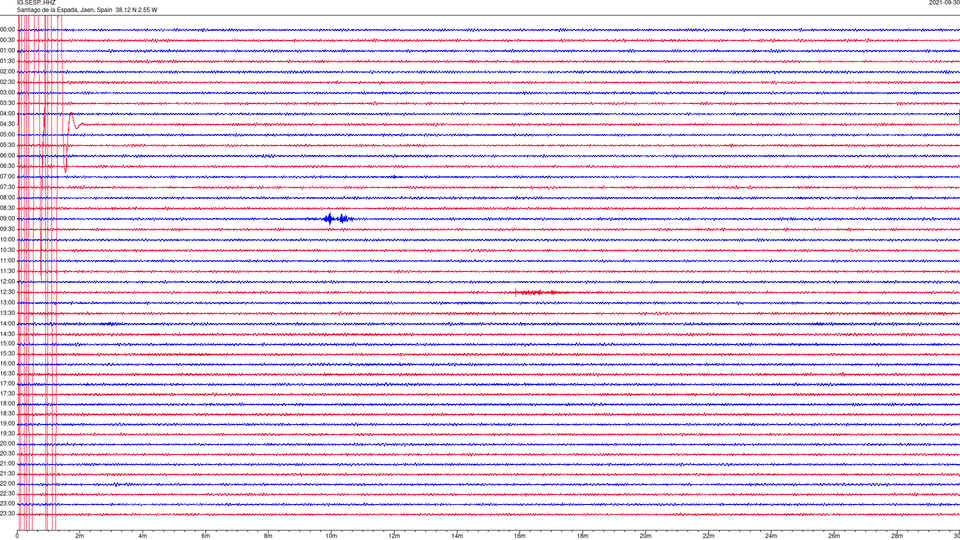Select the 05:30 trace time label
The width and height of the screenshot is (960, 540).
(7, 145)
